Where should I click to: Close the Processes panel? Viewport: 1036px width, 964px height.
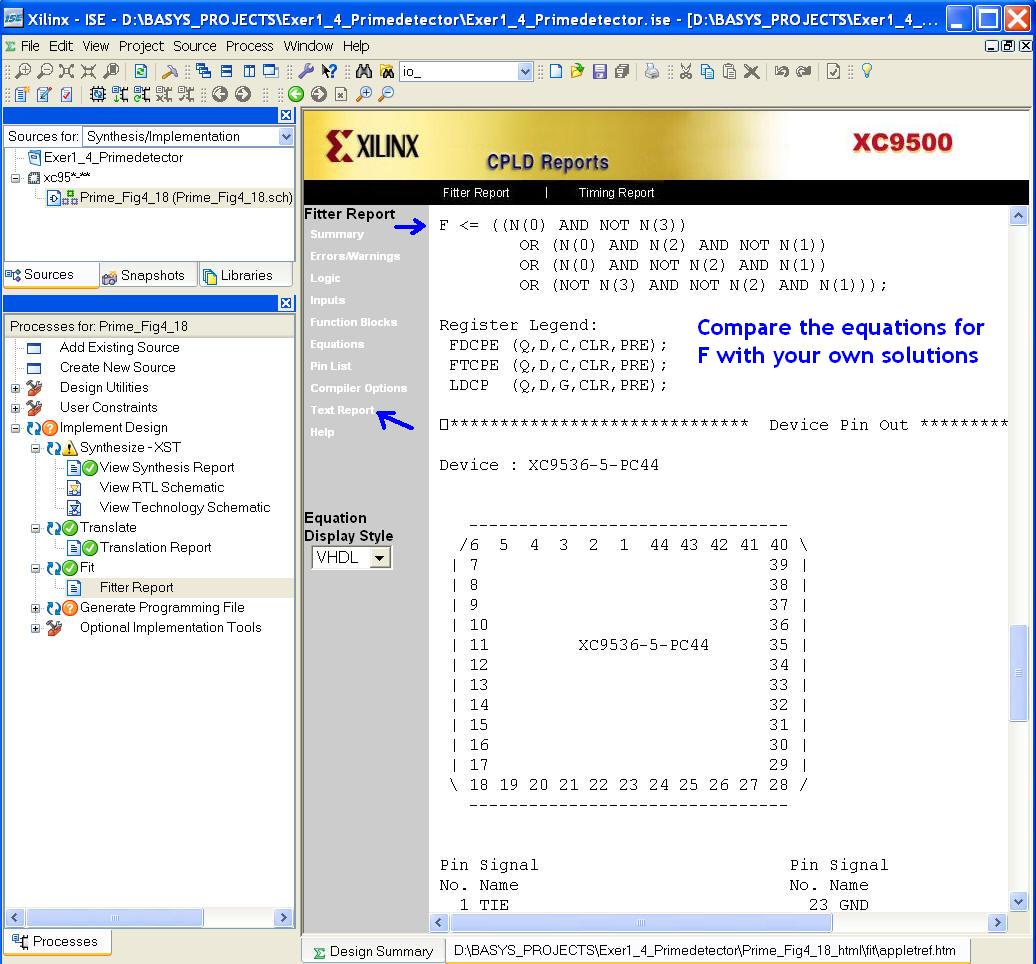click(285, 303)
